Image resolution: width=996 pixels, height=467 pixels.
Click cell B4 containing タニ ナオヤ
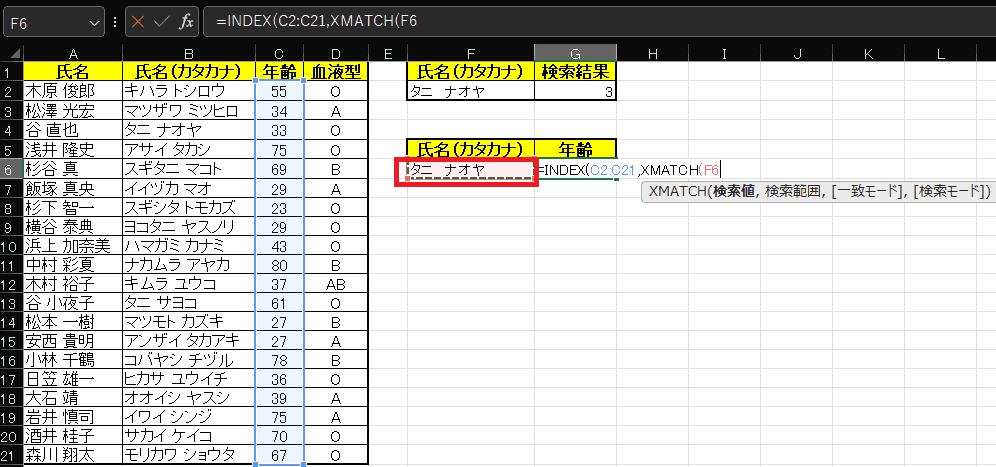pos(189,130)
